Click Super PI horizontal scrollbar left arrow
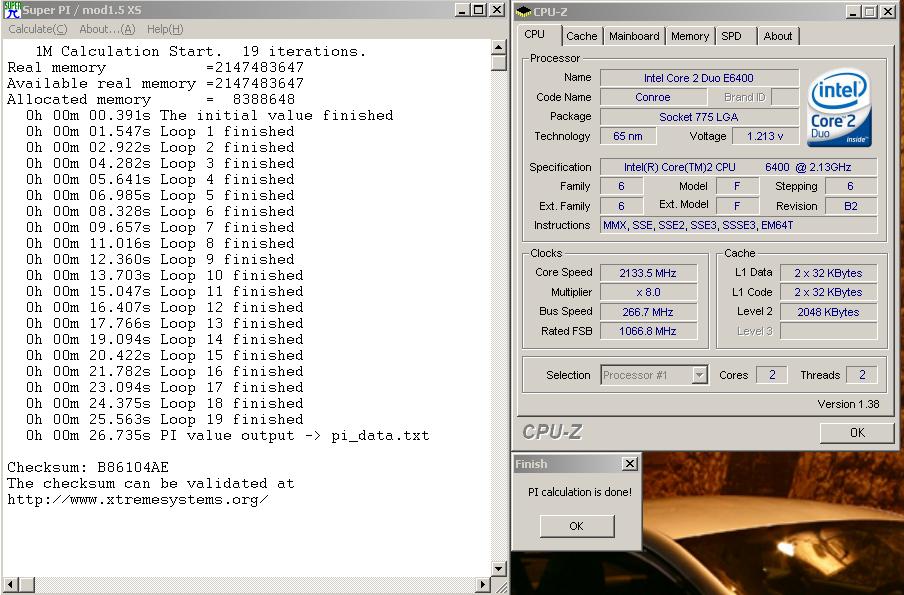This screenshot has width=904, height=595. [10, 585]
